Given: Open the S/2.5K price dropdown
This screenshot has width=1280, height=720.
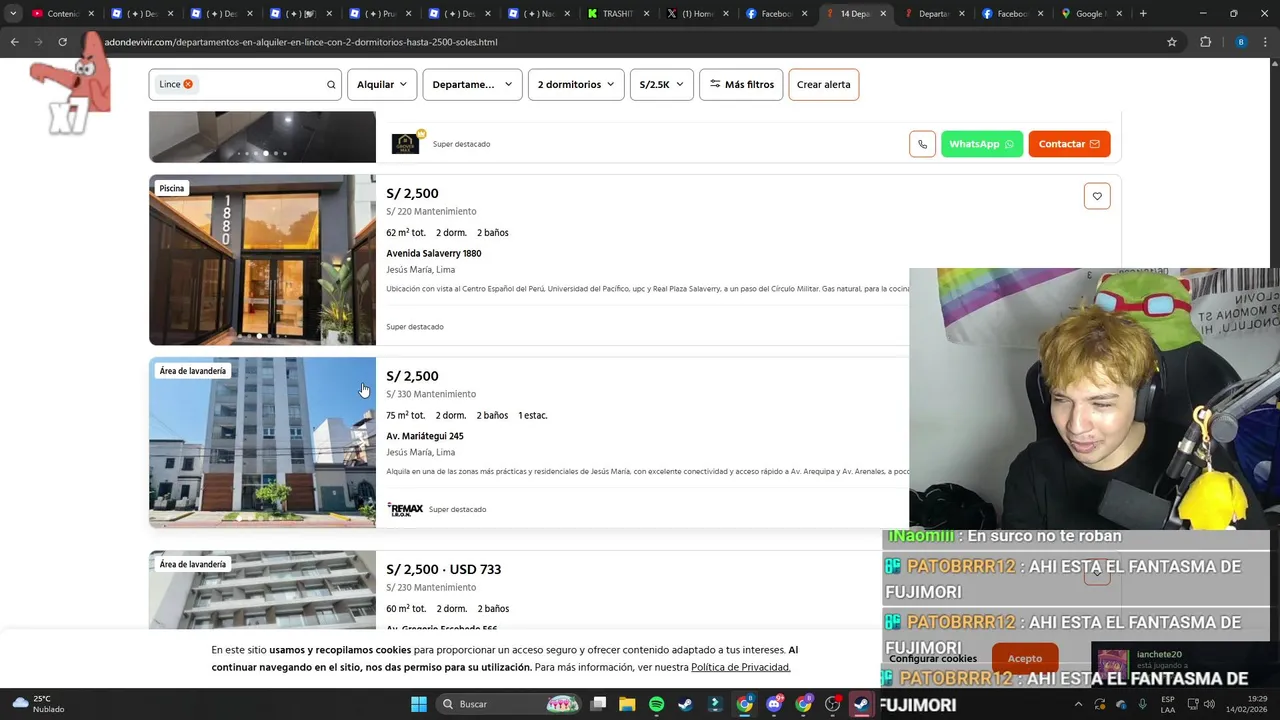Looking at the screenshot, I should click(661, 84).
